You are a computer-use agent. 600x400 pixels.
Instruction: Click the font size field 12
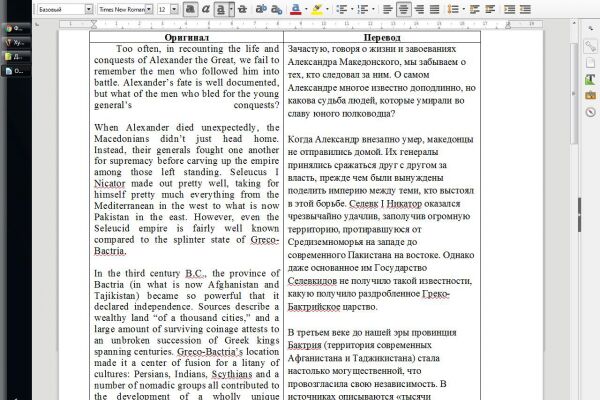163,9
